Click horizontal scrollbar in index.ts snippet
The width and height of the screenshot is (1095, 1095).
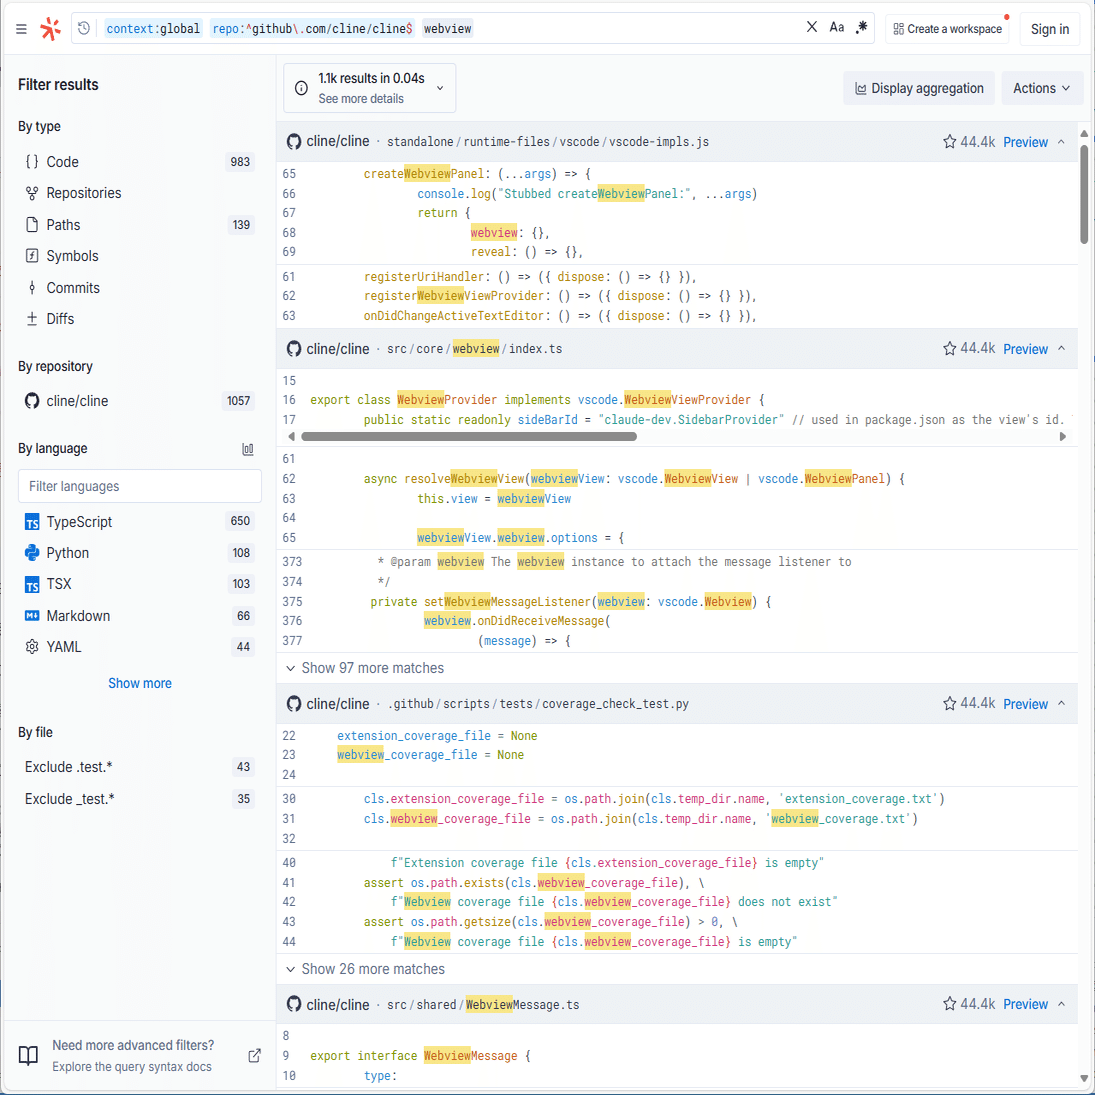(x=469, y=436)
